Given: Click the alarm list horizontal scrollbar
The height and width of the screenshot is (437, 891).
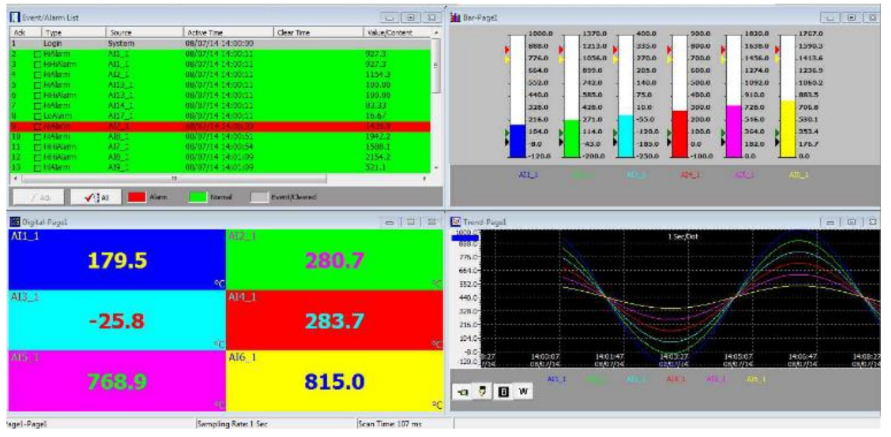Looking at the screenshot, I should [173, 178].
